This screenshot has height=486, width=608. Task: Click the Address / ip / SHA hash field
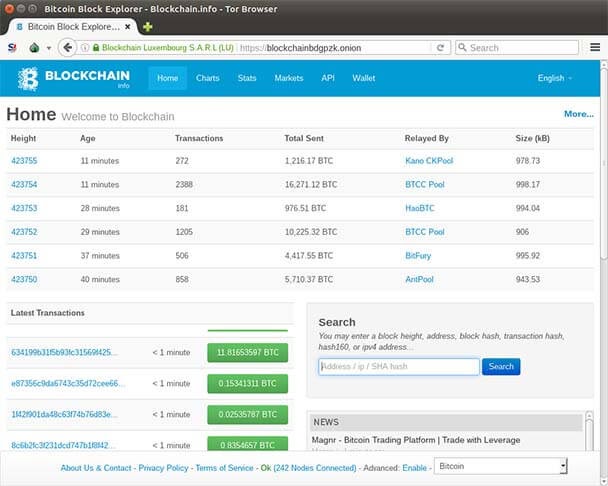tap(399, 367)
